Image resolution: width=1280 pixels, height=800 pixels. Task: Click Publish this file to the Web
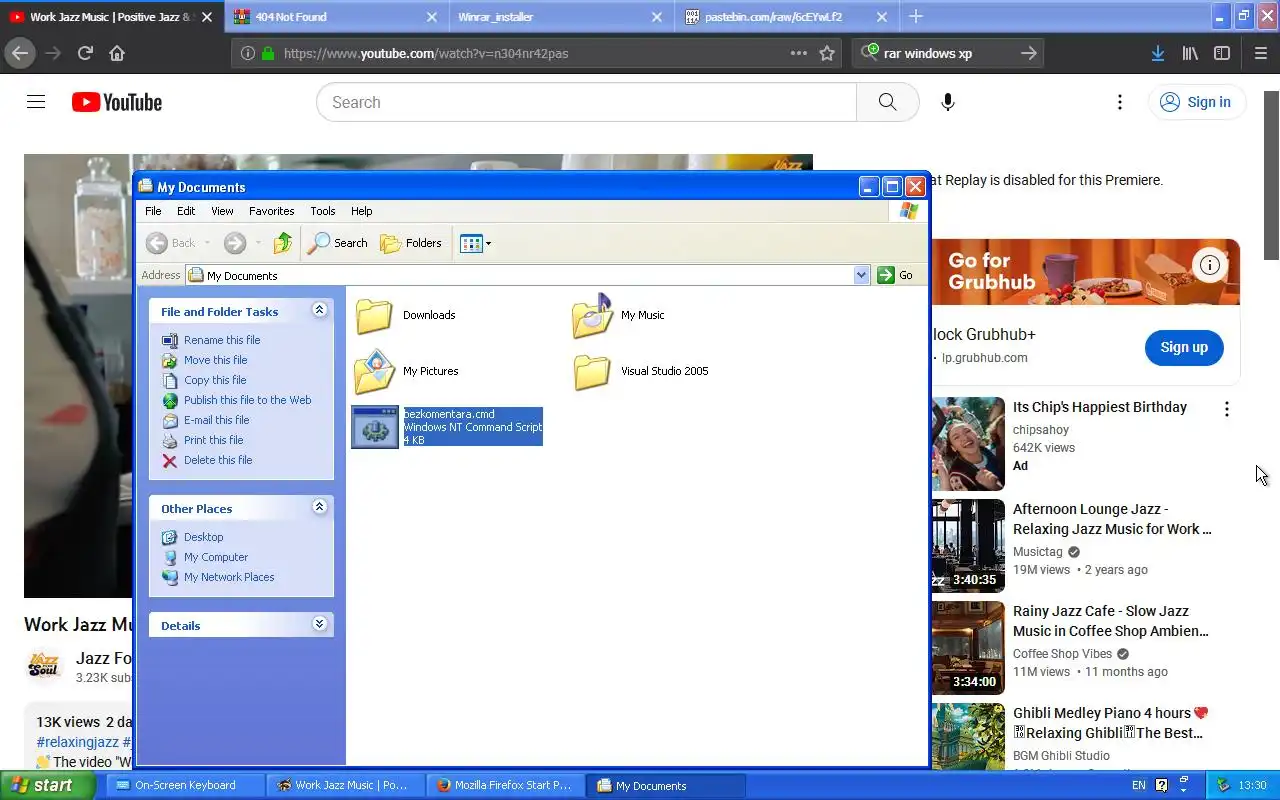(x=236, y=400)
